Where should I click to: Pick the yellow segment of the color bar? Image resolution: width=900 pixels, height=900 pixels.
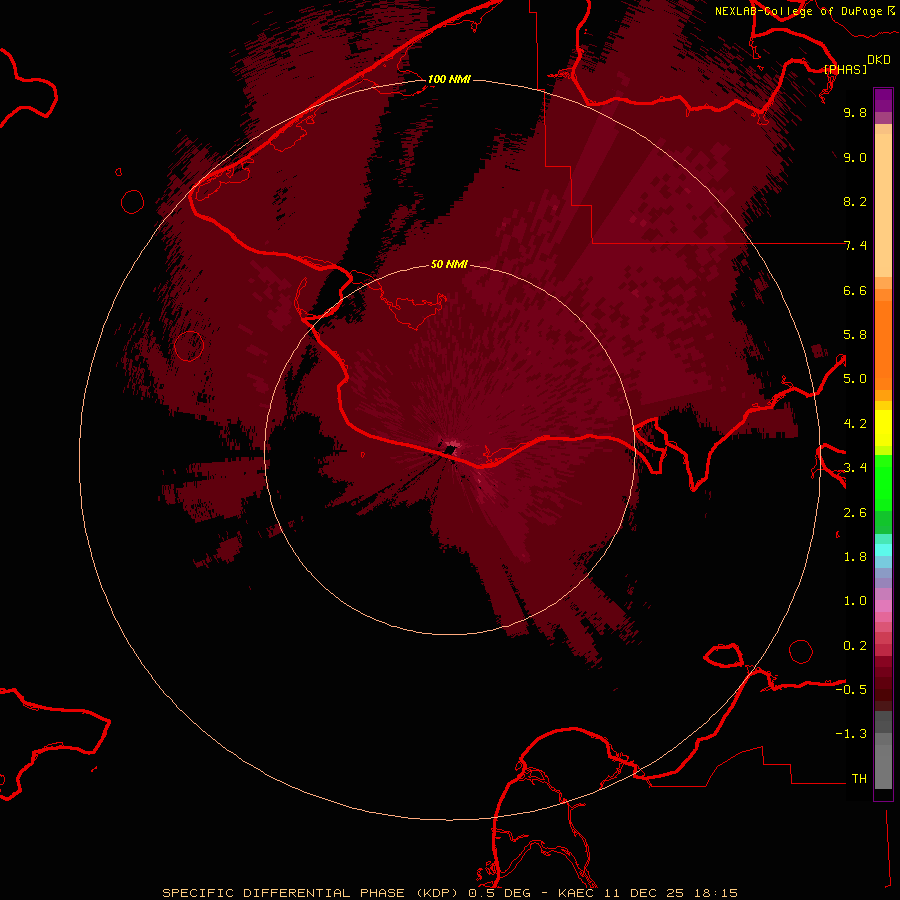[x=883, y=428]
